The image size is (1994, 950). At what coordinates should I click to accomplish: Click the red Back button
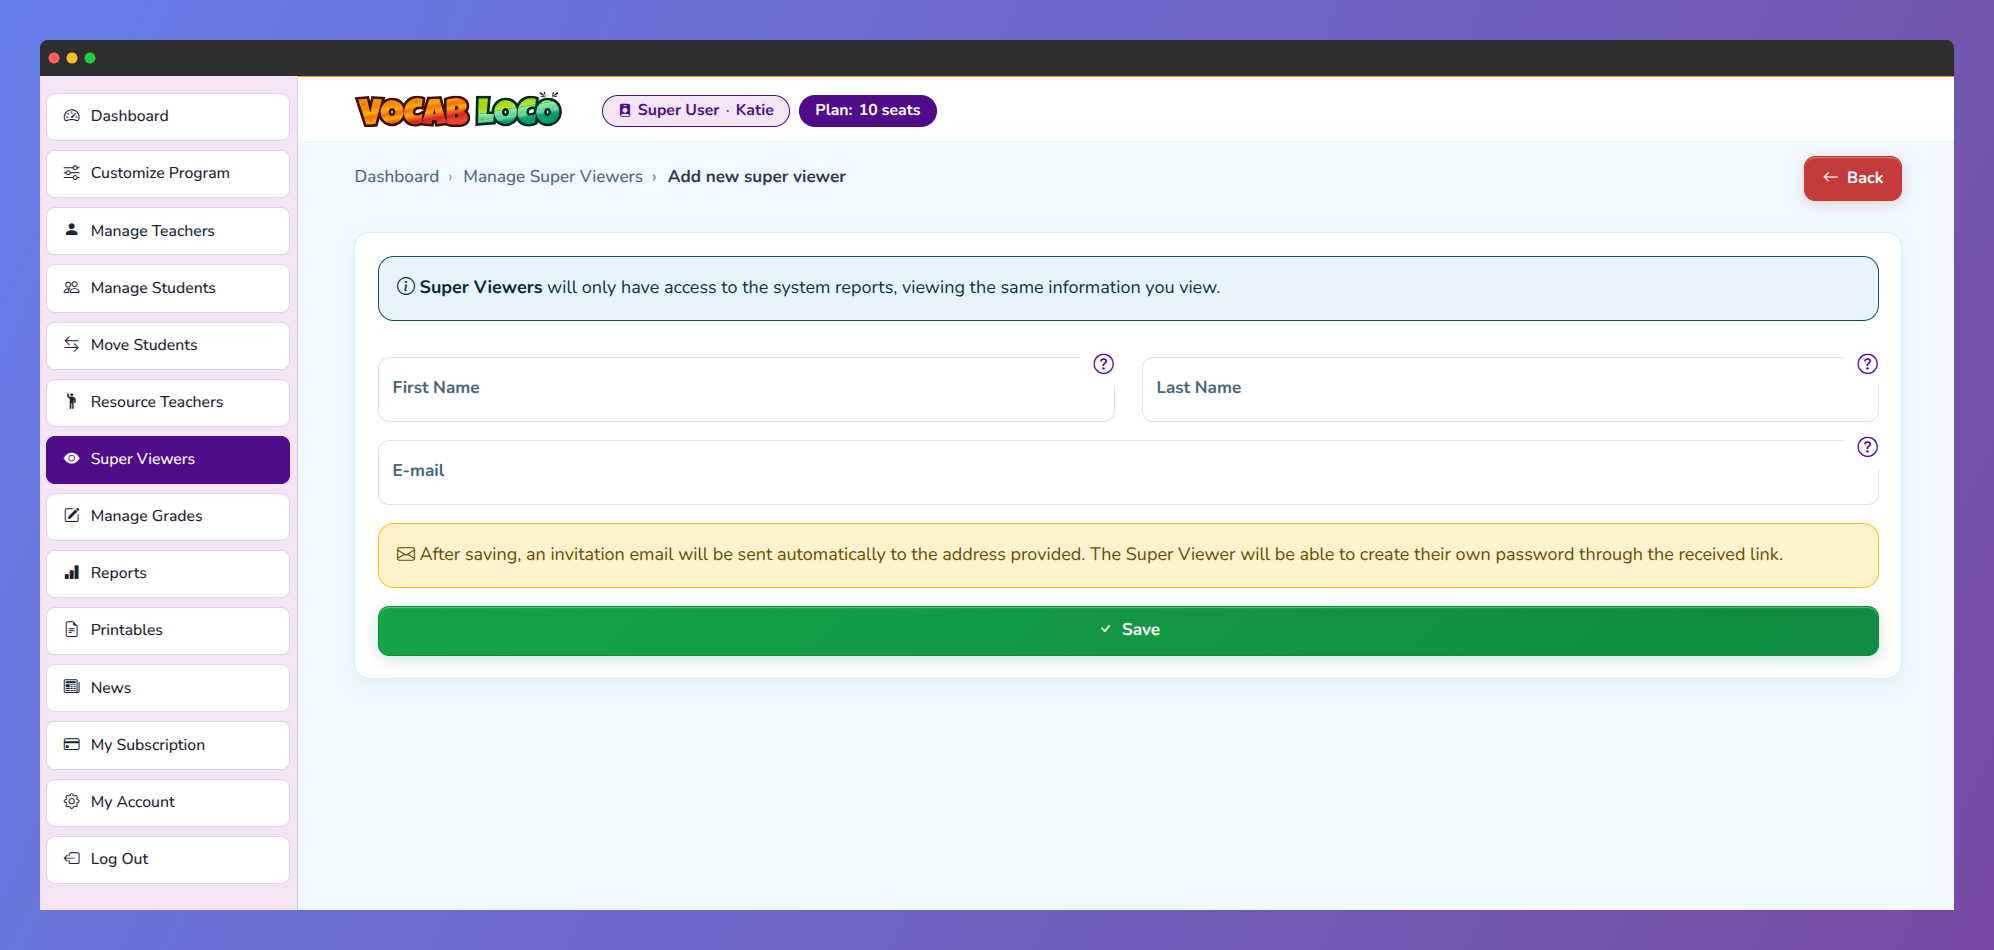tap(1852, 178)
